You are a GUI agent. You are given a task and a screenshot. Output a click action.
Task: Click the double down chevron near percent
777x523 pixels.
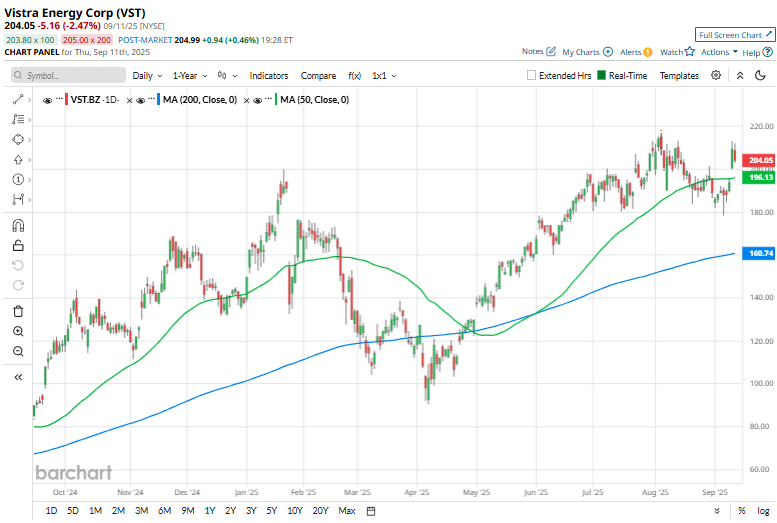click(717, 511)
